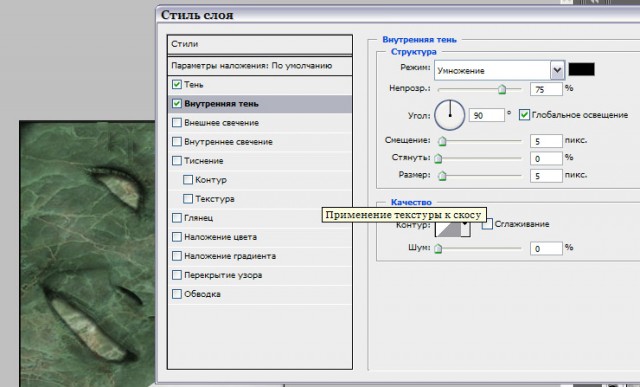Click the Стянуть slider handle

tap(438, 158)
